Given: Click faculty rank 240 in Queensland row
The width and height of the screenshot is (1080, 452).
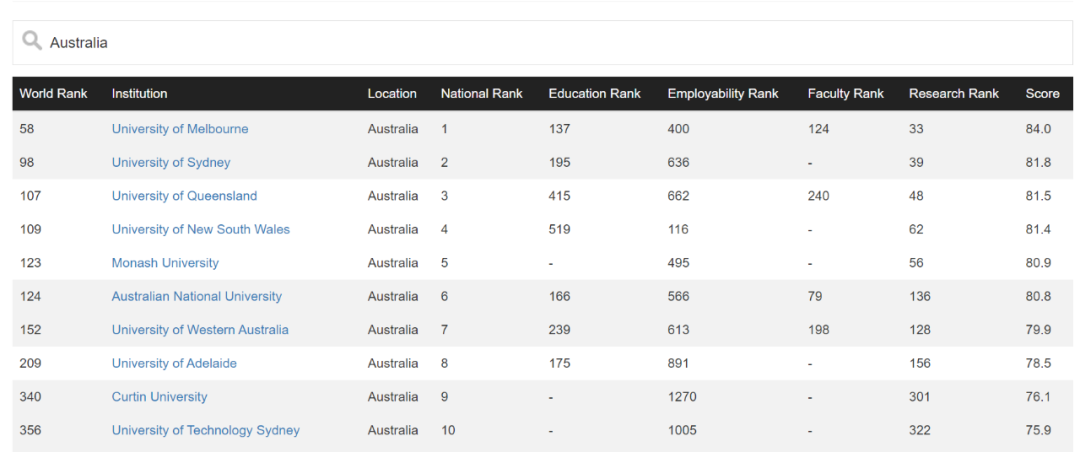Looking at the screenshot, I should coord(818,196).
